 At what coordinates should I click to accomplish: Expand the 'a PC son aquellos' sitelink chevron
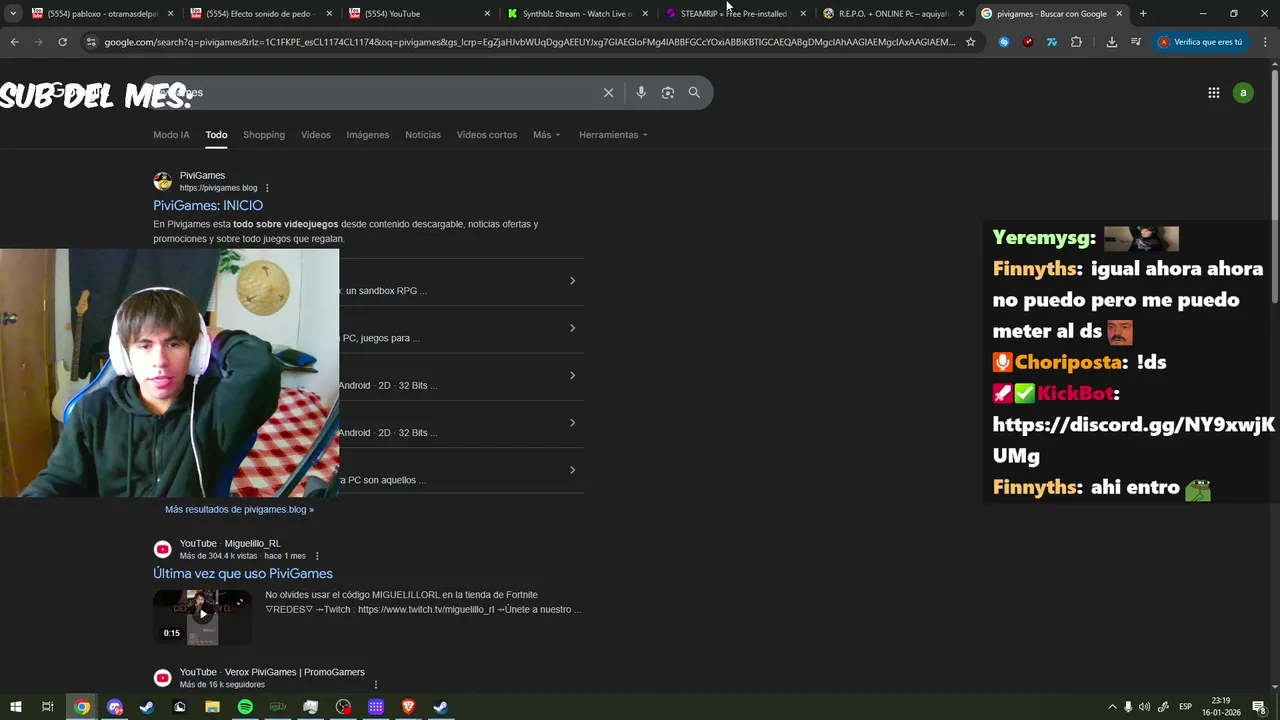572,470
